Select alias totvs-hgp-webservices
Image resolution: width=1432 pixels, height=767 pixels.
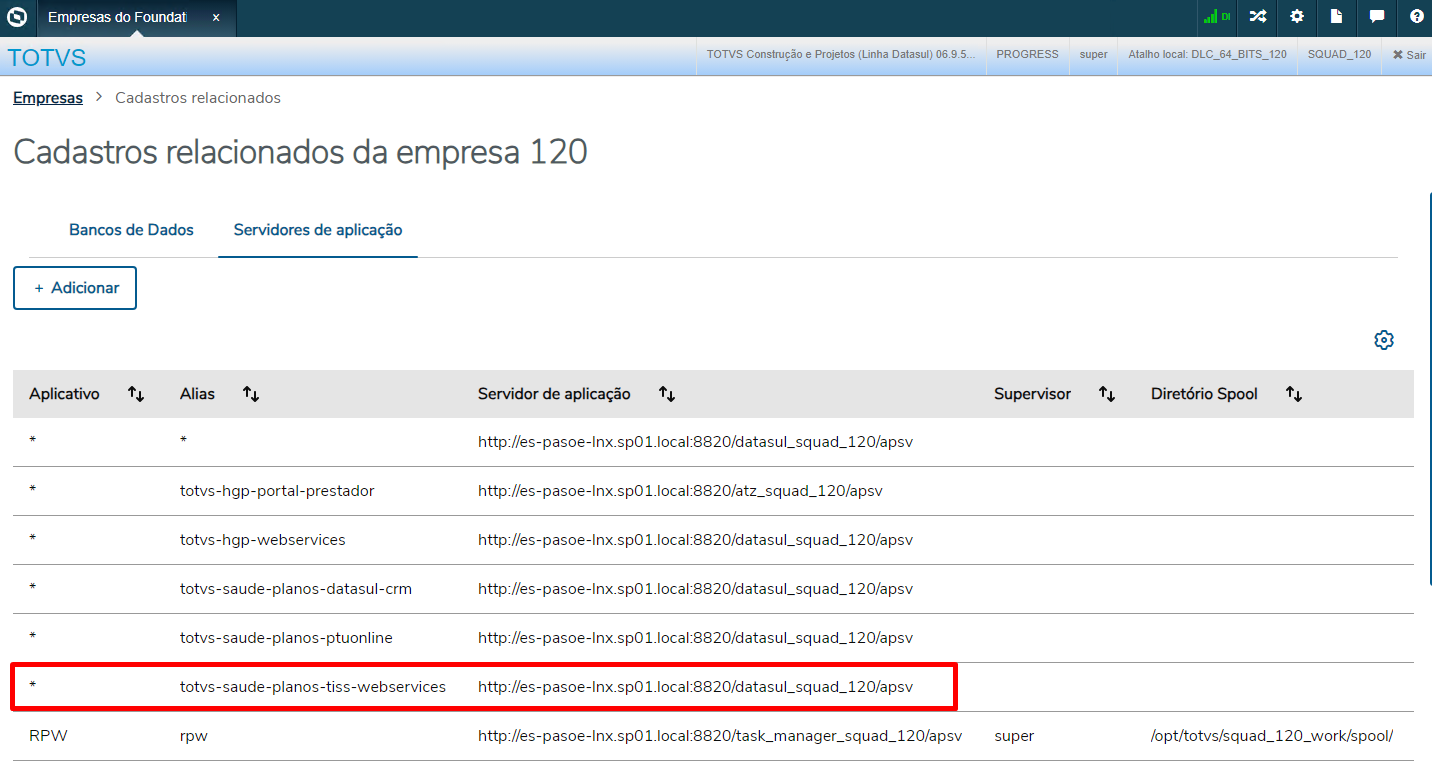coord(263,540)
